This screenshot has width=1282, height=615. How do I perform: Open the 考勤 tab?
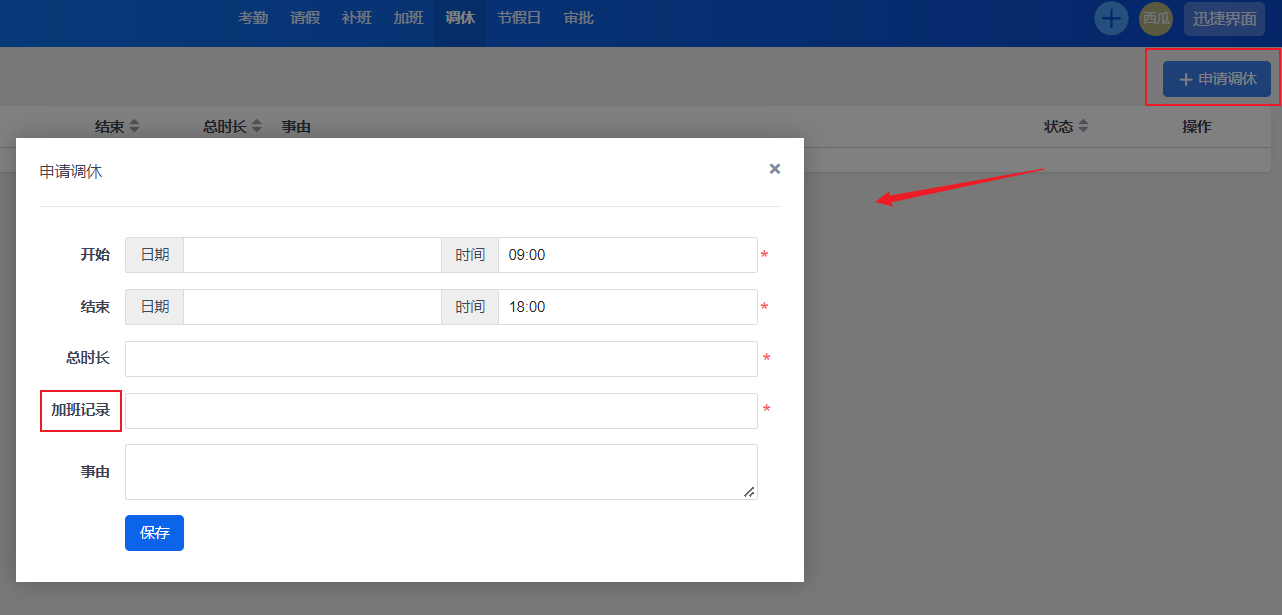pos(253,18)
